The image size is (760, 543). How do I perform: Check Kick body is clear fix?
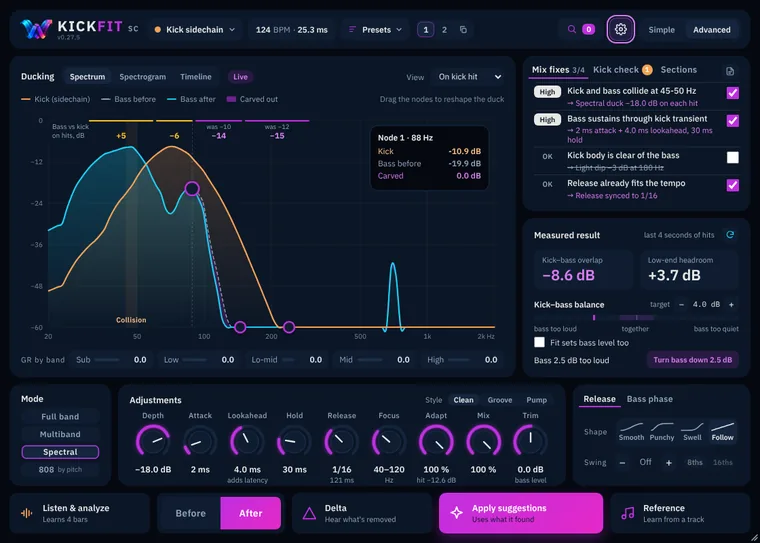coord(732,157)
